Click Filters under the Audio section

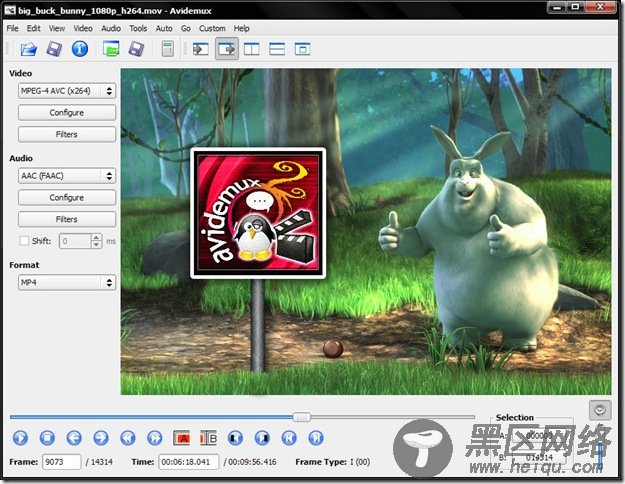click(67, 219)
